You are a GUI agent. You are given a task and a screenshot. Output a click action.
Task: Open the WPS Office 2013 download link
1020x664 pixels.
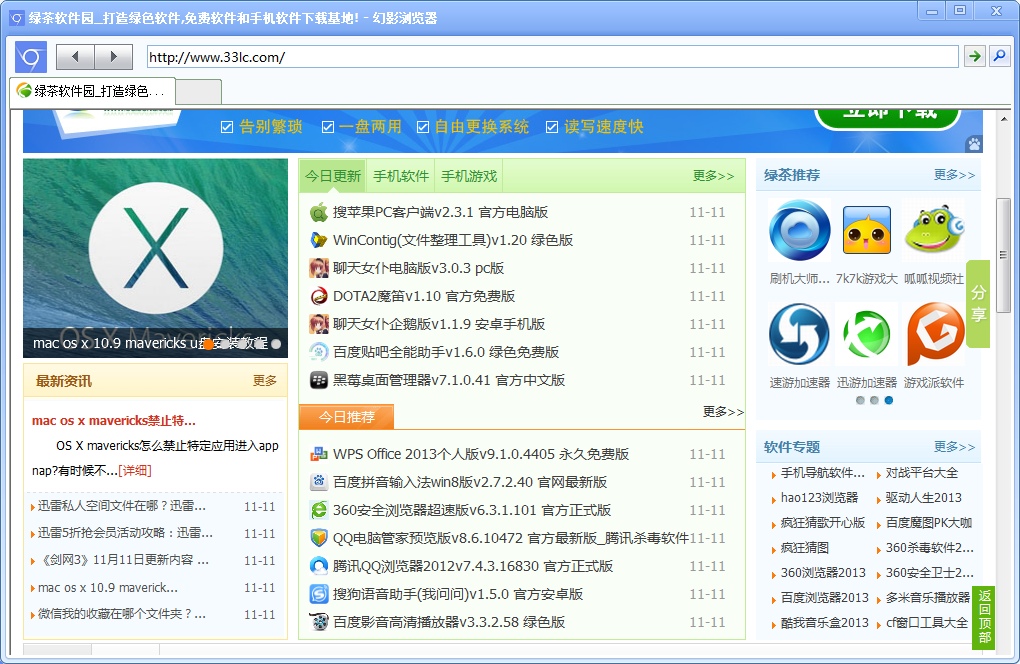pyautogui.click(x=480, y=454)
